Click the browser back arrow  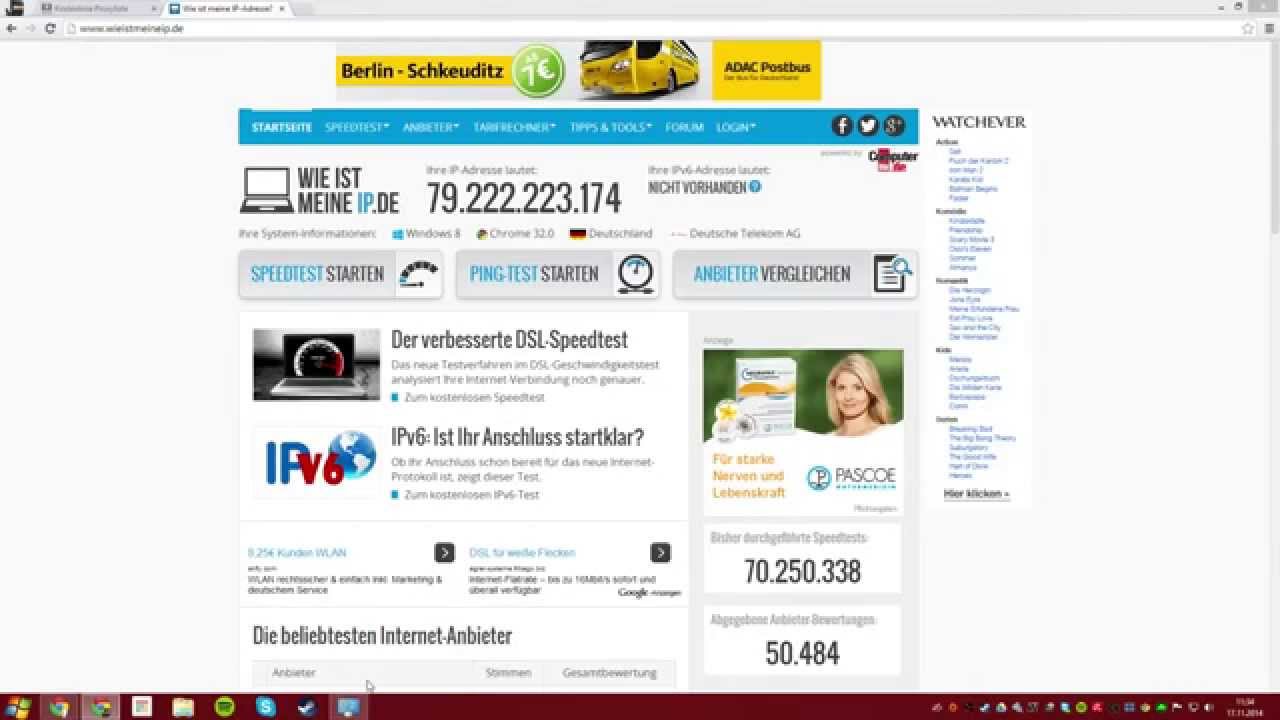[x=11, y=28]
